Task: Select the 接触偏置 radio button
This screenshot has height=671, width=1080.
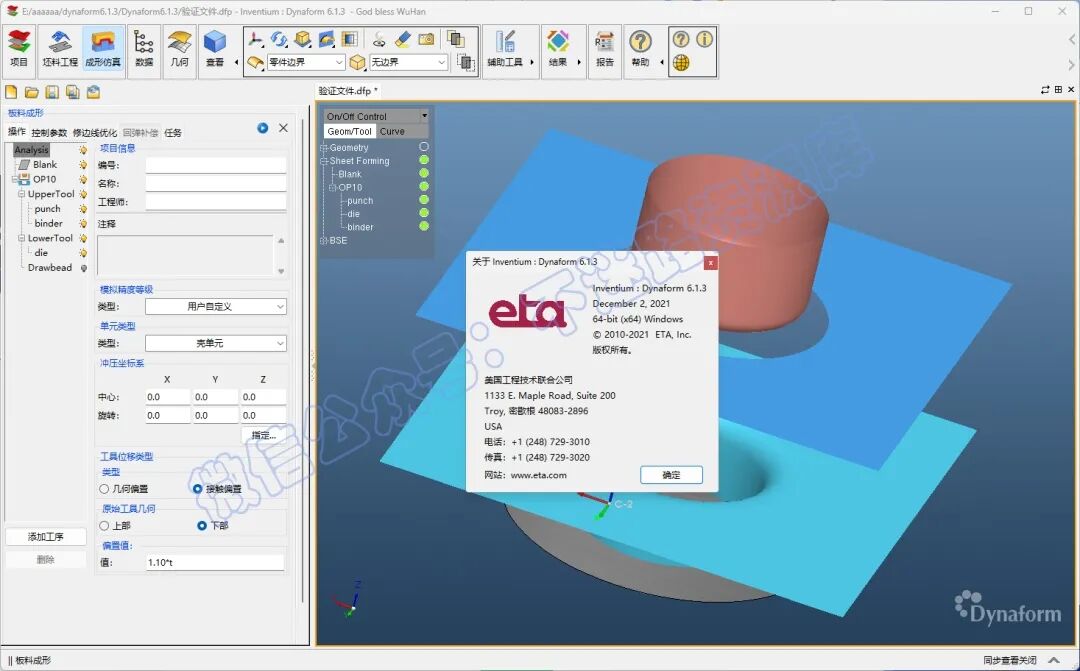Action: (x=198, y=488)
